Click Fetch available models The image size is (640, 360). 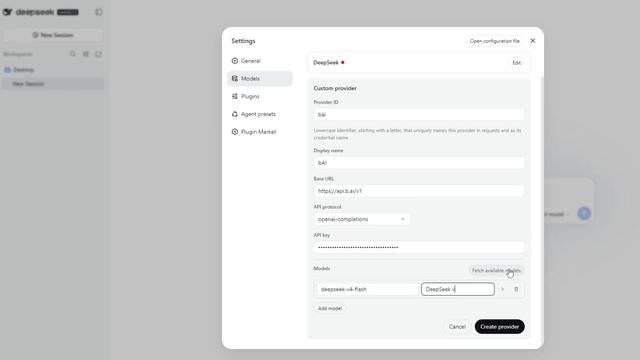[x=496, y=270]
